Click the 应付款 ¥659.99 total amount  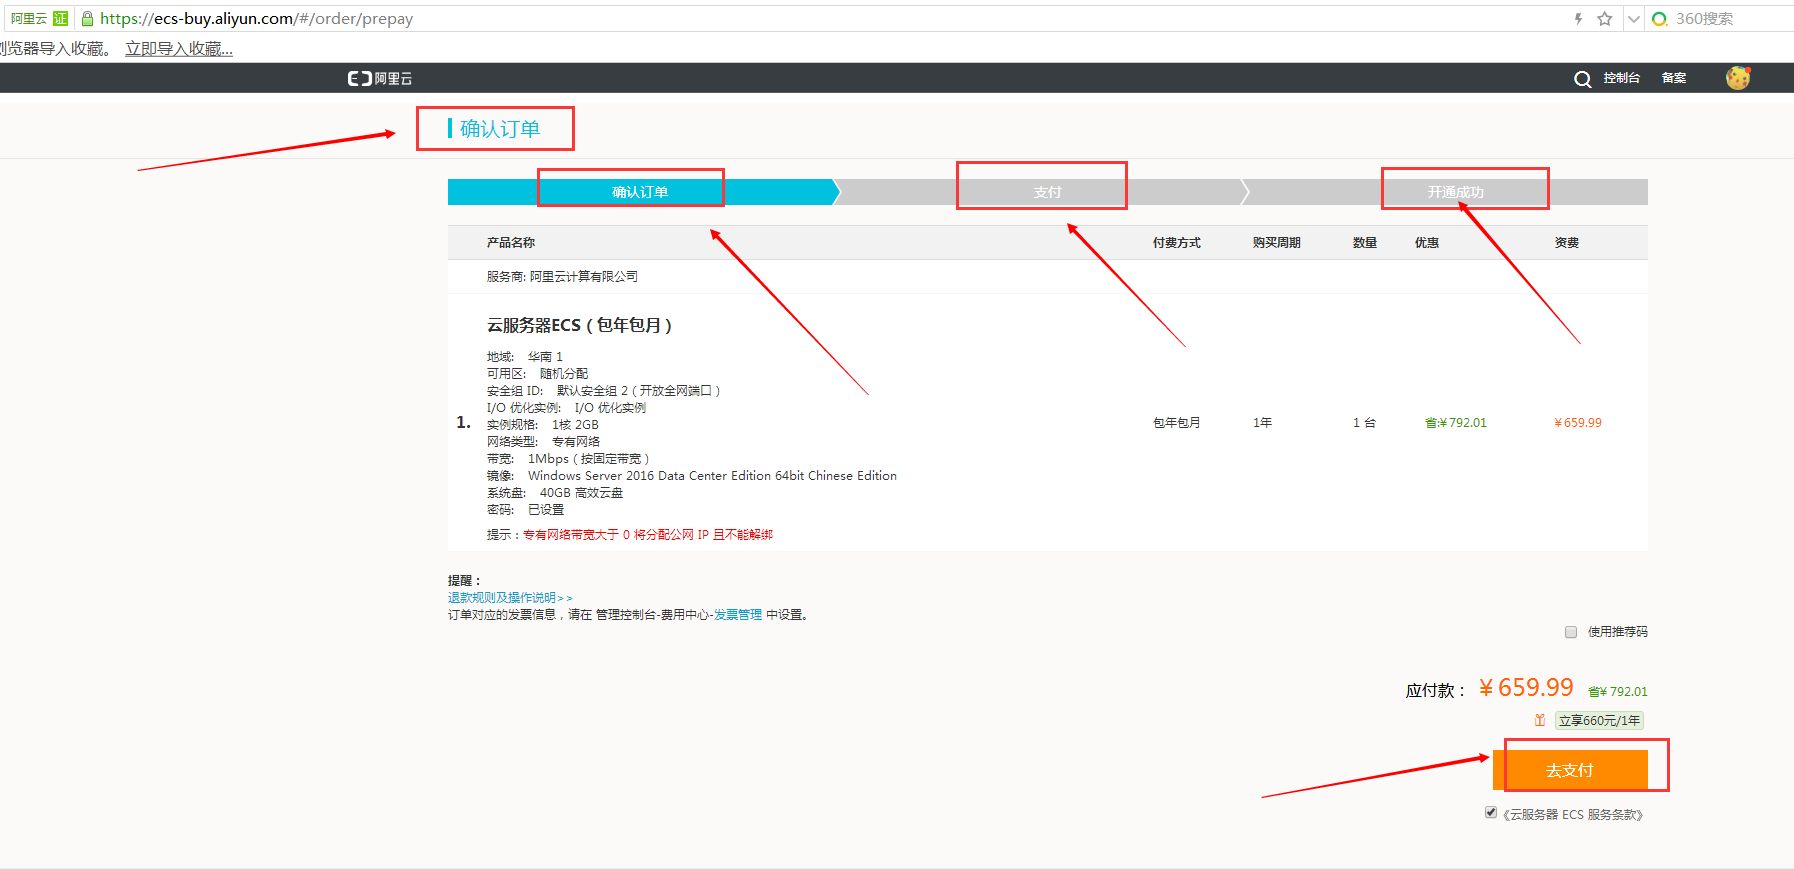(1526, 688)
